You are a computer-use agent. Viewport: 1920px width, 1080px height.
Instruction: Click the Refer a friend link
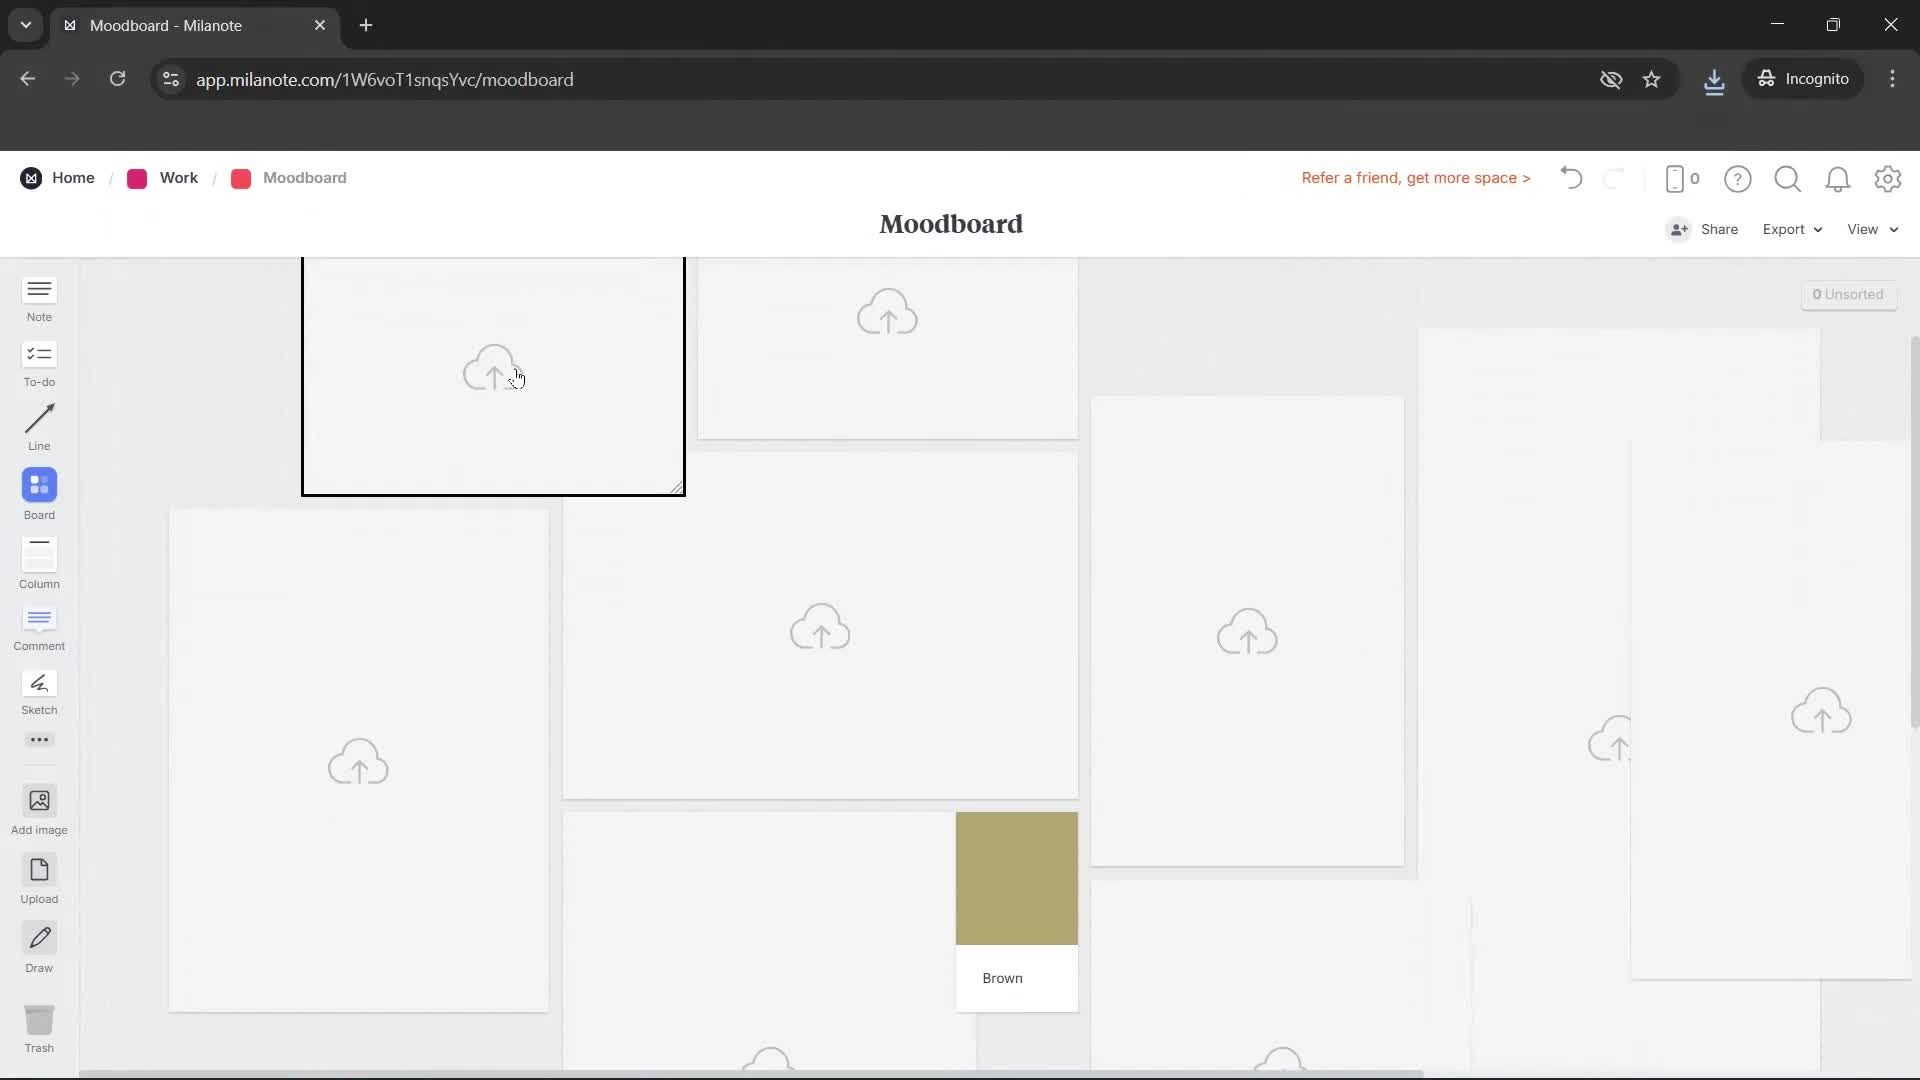[1415, 178]
